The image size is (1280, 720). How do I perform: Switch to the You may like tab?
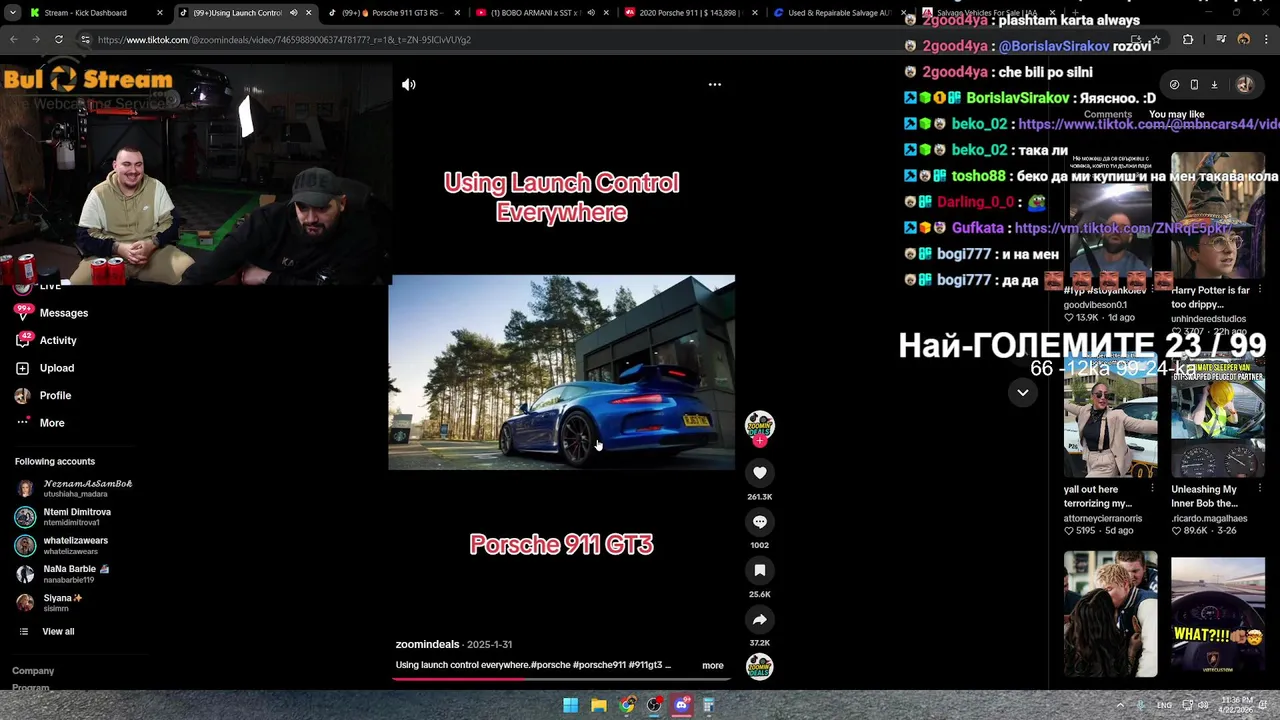pos(1177,114)
